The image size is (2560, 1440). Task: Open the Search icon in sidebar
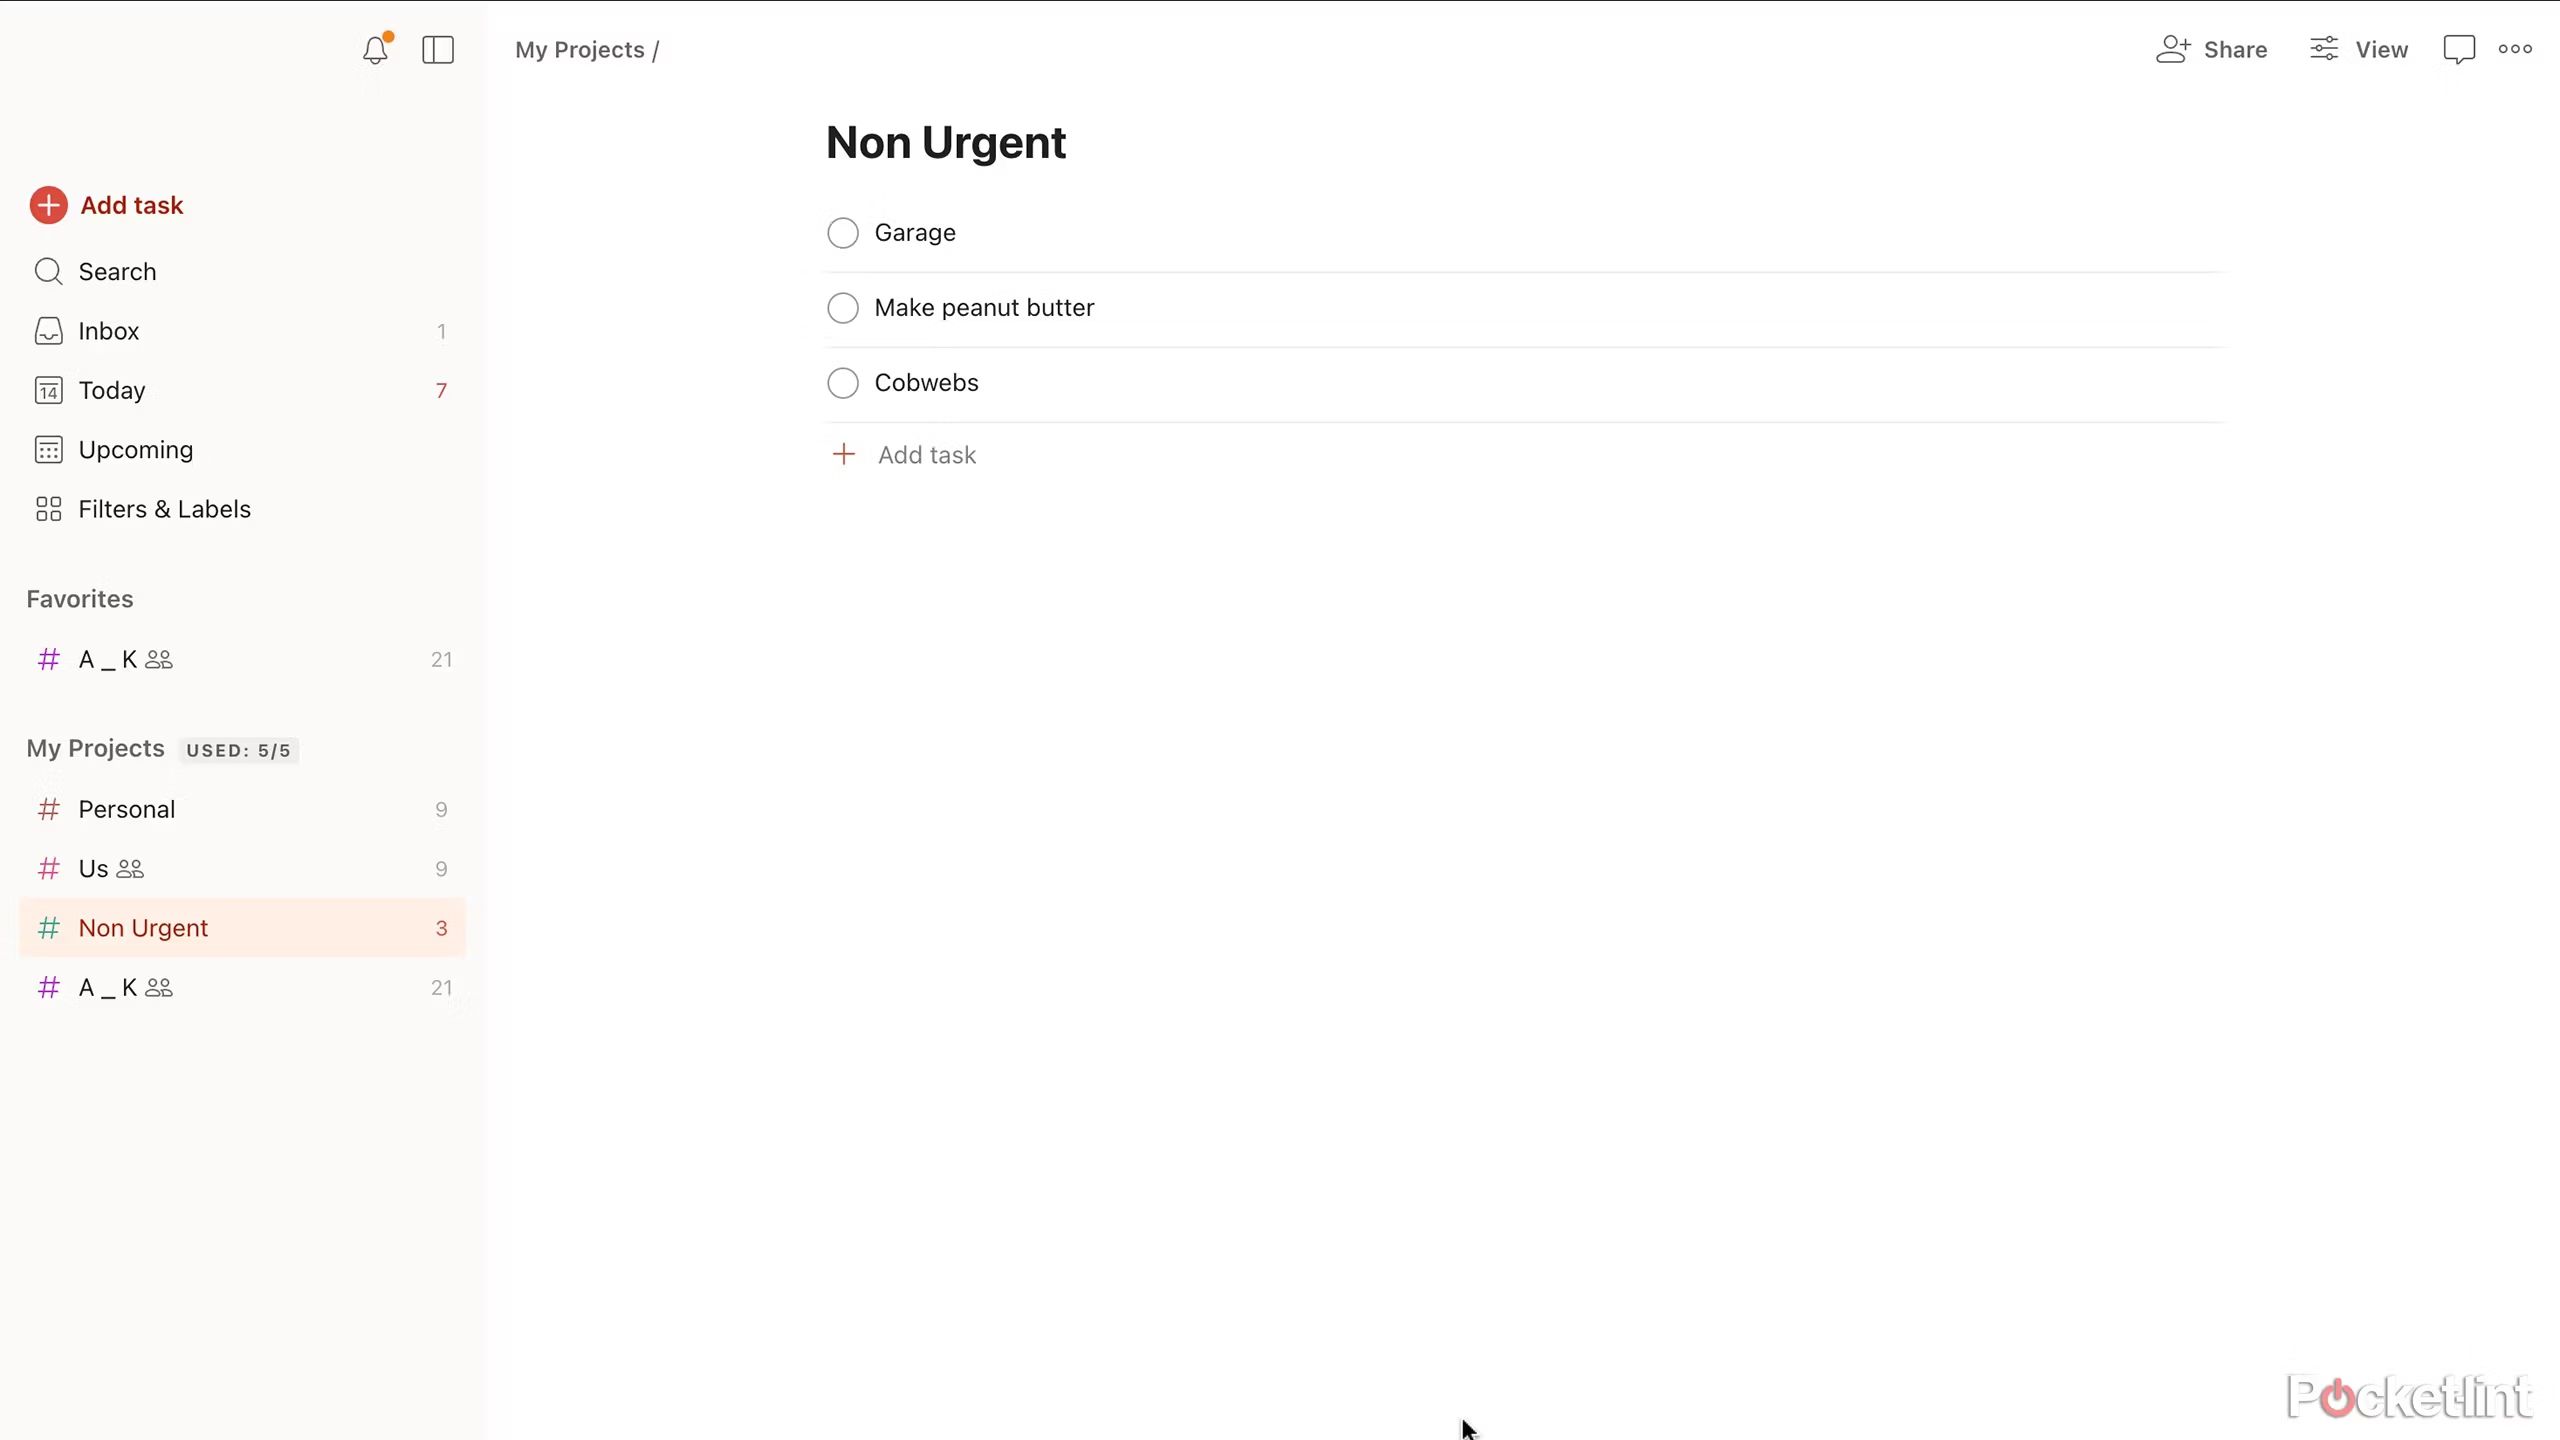point(47,271)
